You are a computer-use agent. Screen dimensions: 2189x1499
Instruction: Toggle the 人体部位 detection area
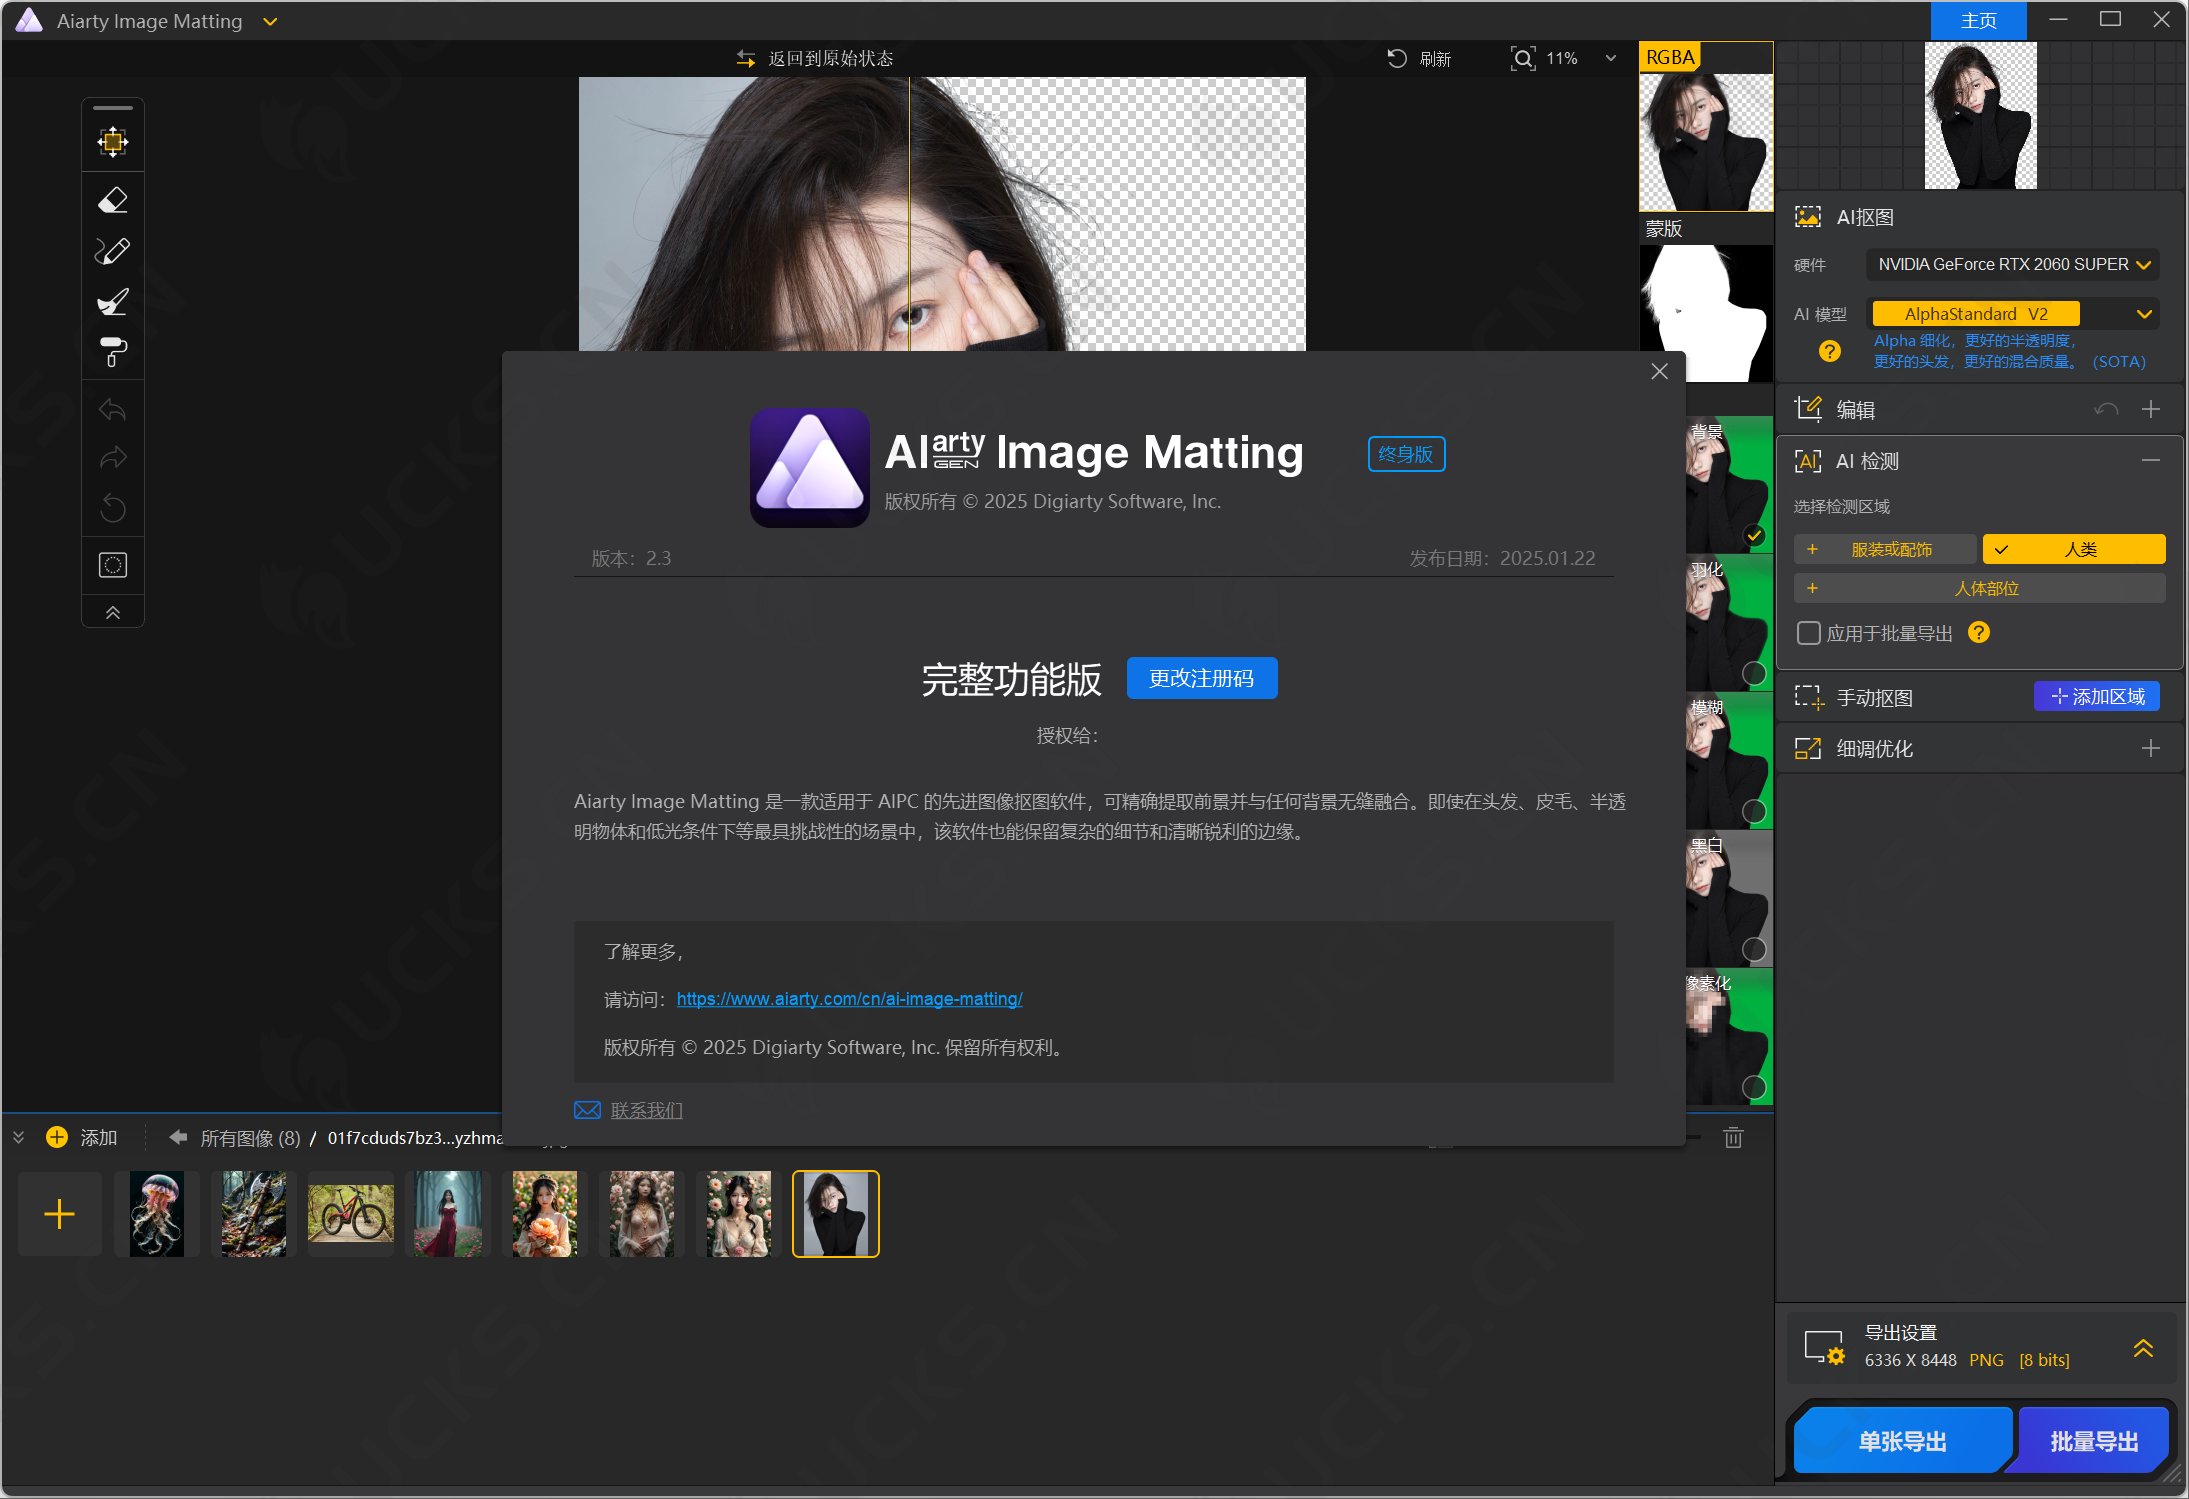[1980, 588]
